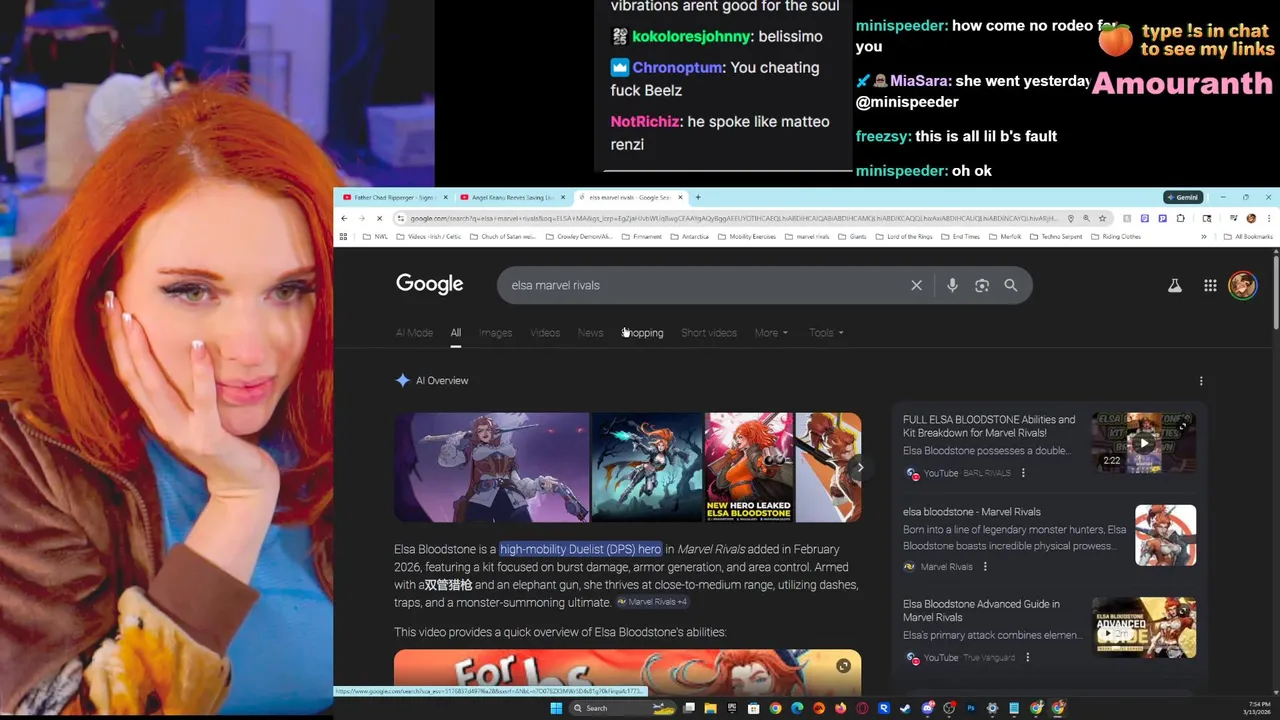Click the magnifier search submit icon
The image size is (1280, 720).
(1011, 285)
